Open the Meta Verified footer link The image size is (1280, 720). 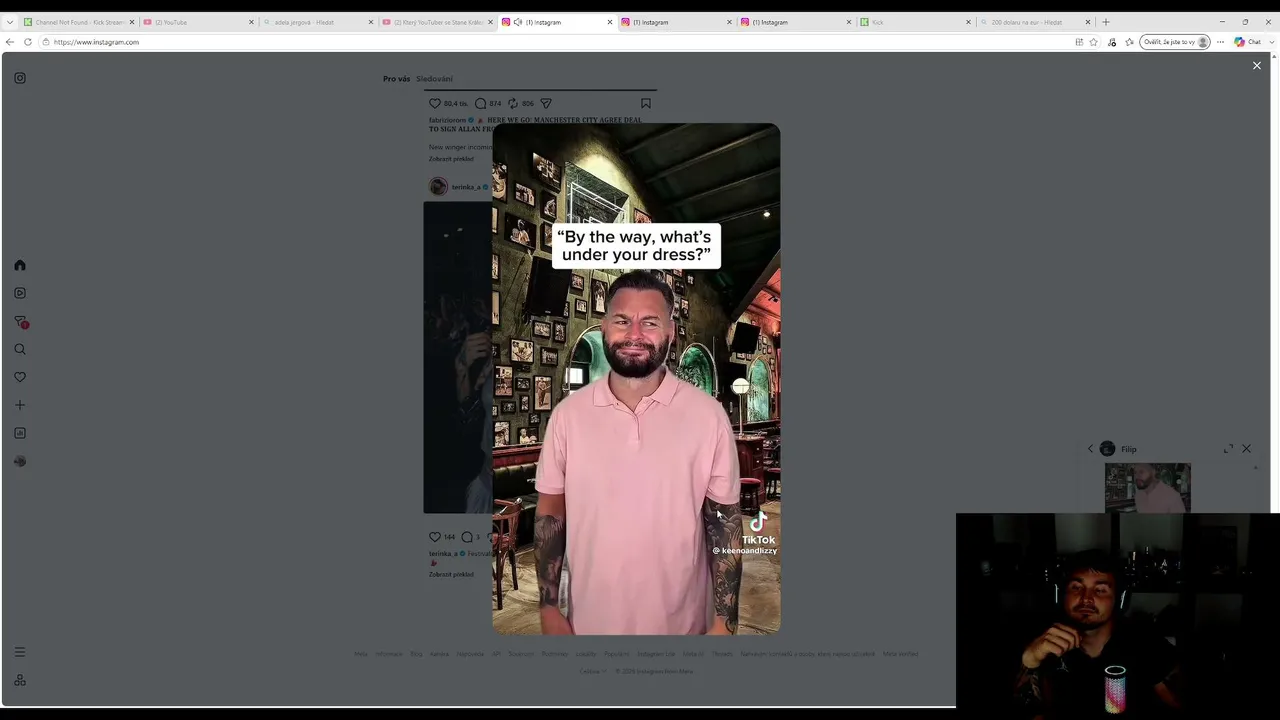(x=900, y=654)
